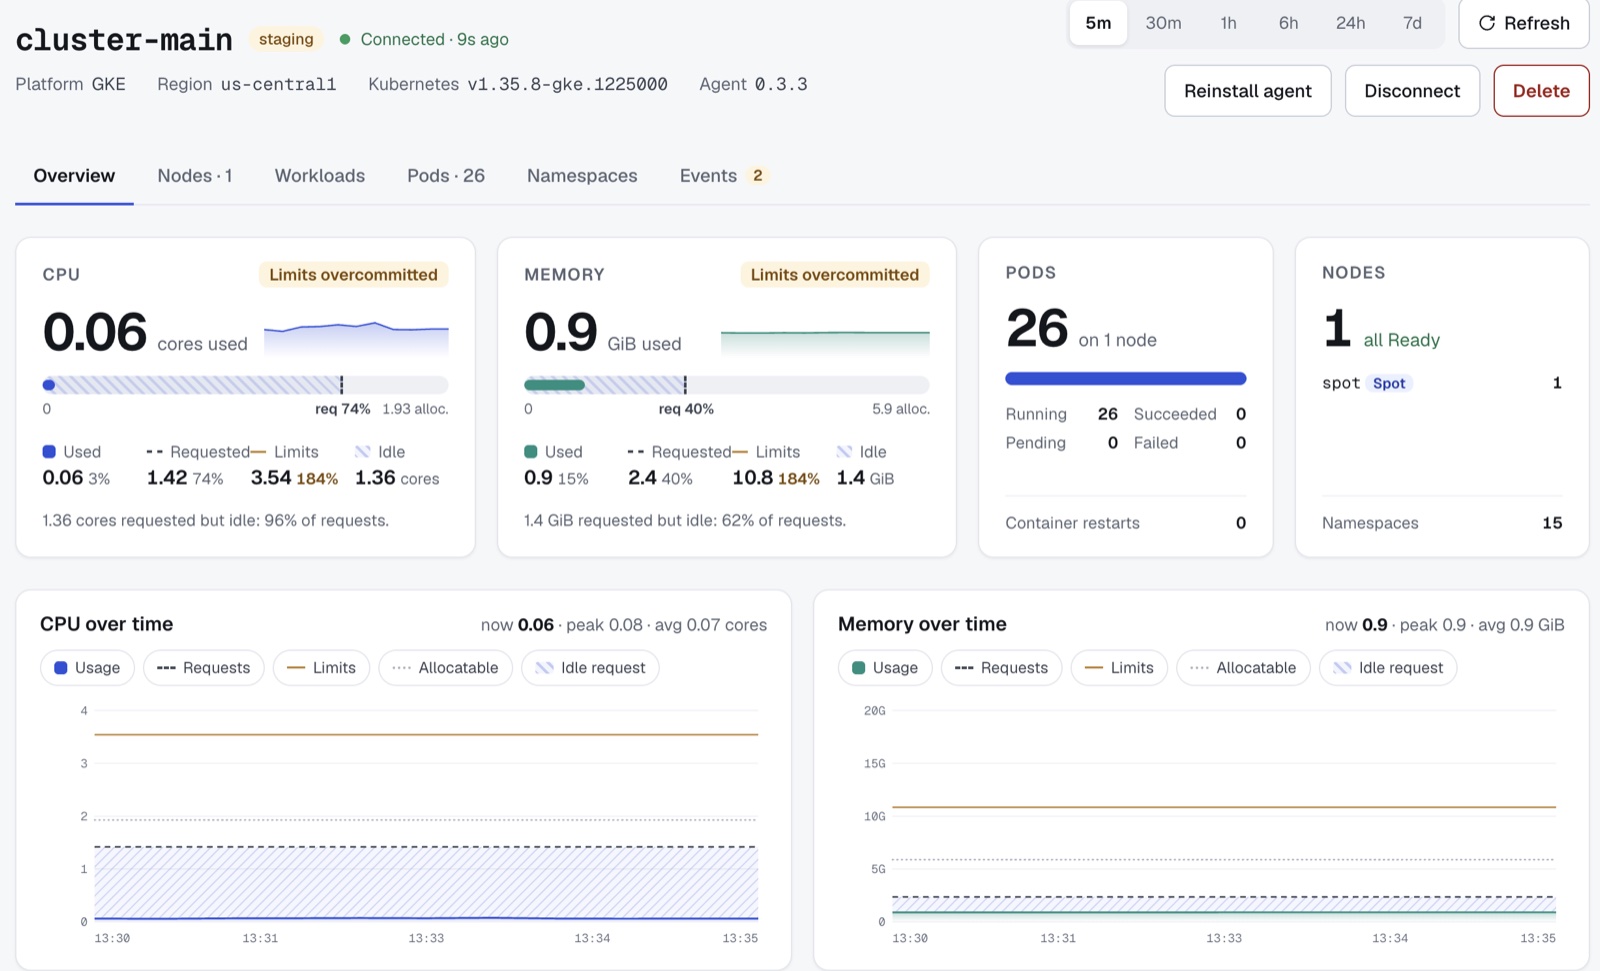1600x971 pixels.
Task: Click the Memory Limits overcommitted badge
Action: click(x=835, y=275)
